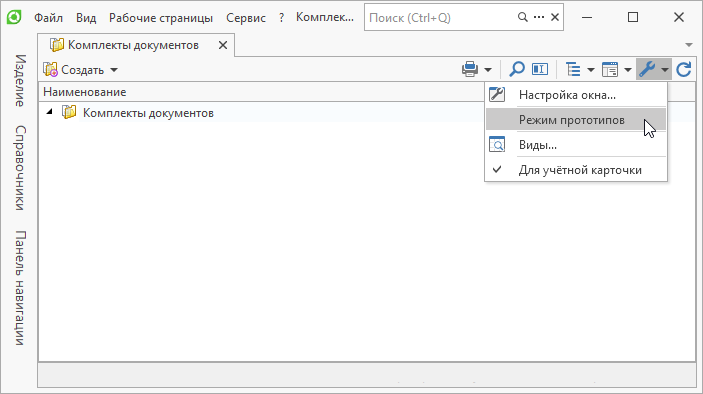Viewport: 703px width, 394px height.
Task: Click the window layout icon
Action: coord(610,69)
